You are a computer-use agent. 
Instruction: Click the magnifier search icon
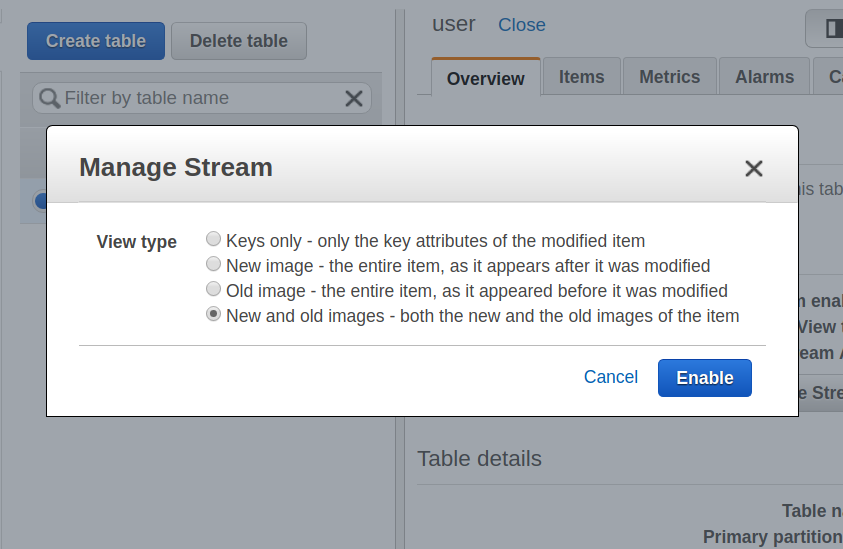(x=50, y=98)
